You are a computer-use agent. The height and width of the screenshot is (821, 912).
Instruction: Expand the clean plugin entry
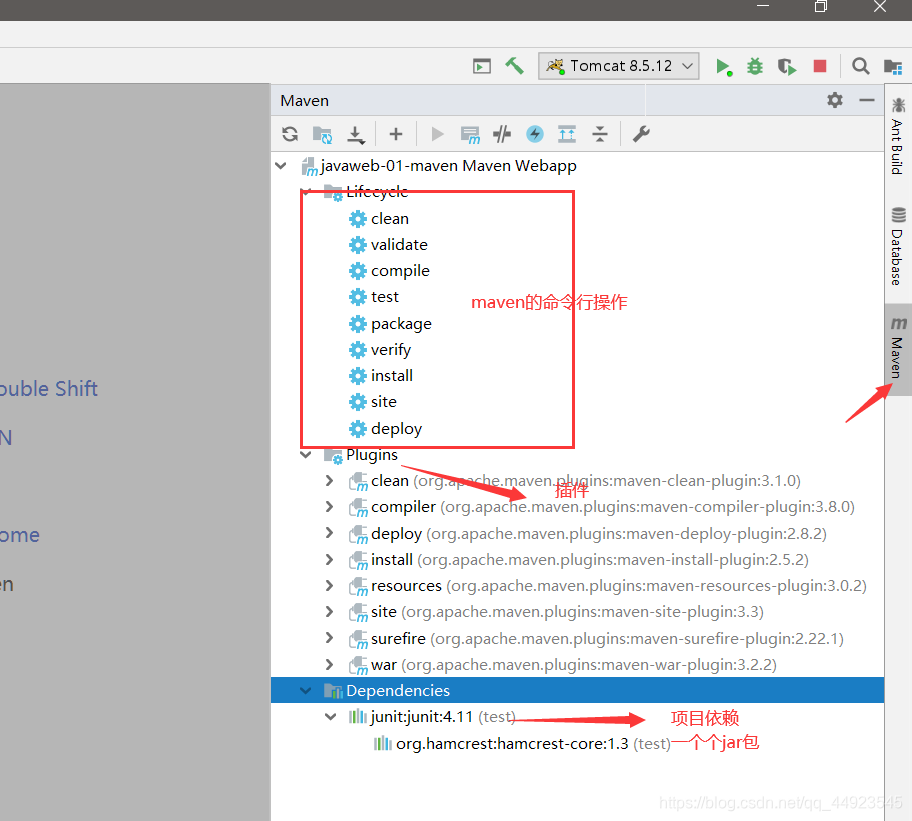pyautogui.click(x=330, y=480)
